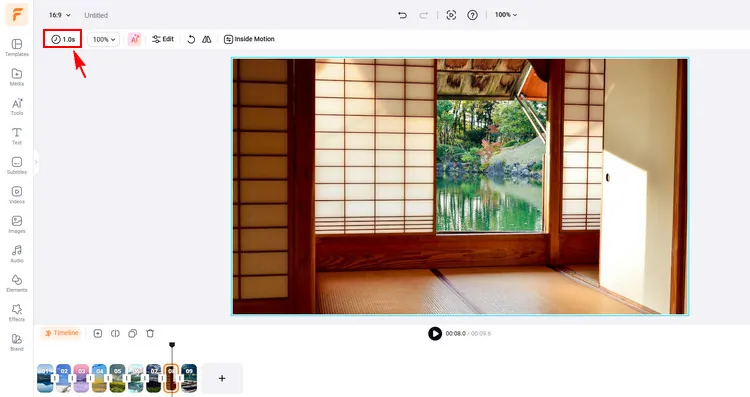Click the Redo arrow
The image size is (750, 397).
click(423, 15)
